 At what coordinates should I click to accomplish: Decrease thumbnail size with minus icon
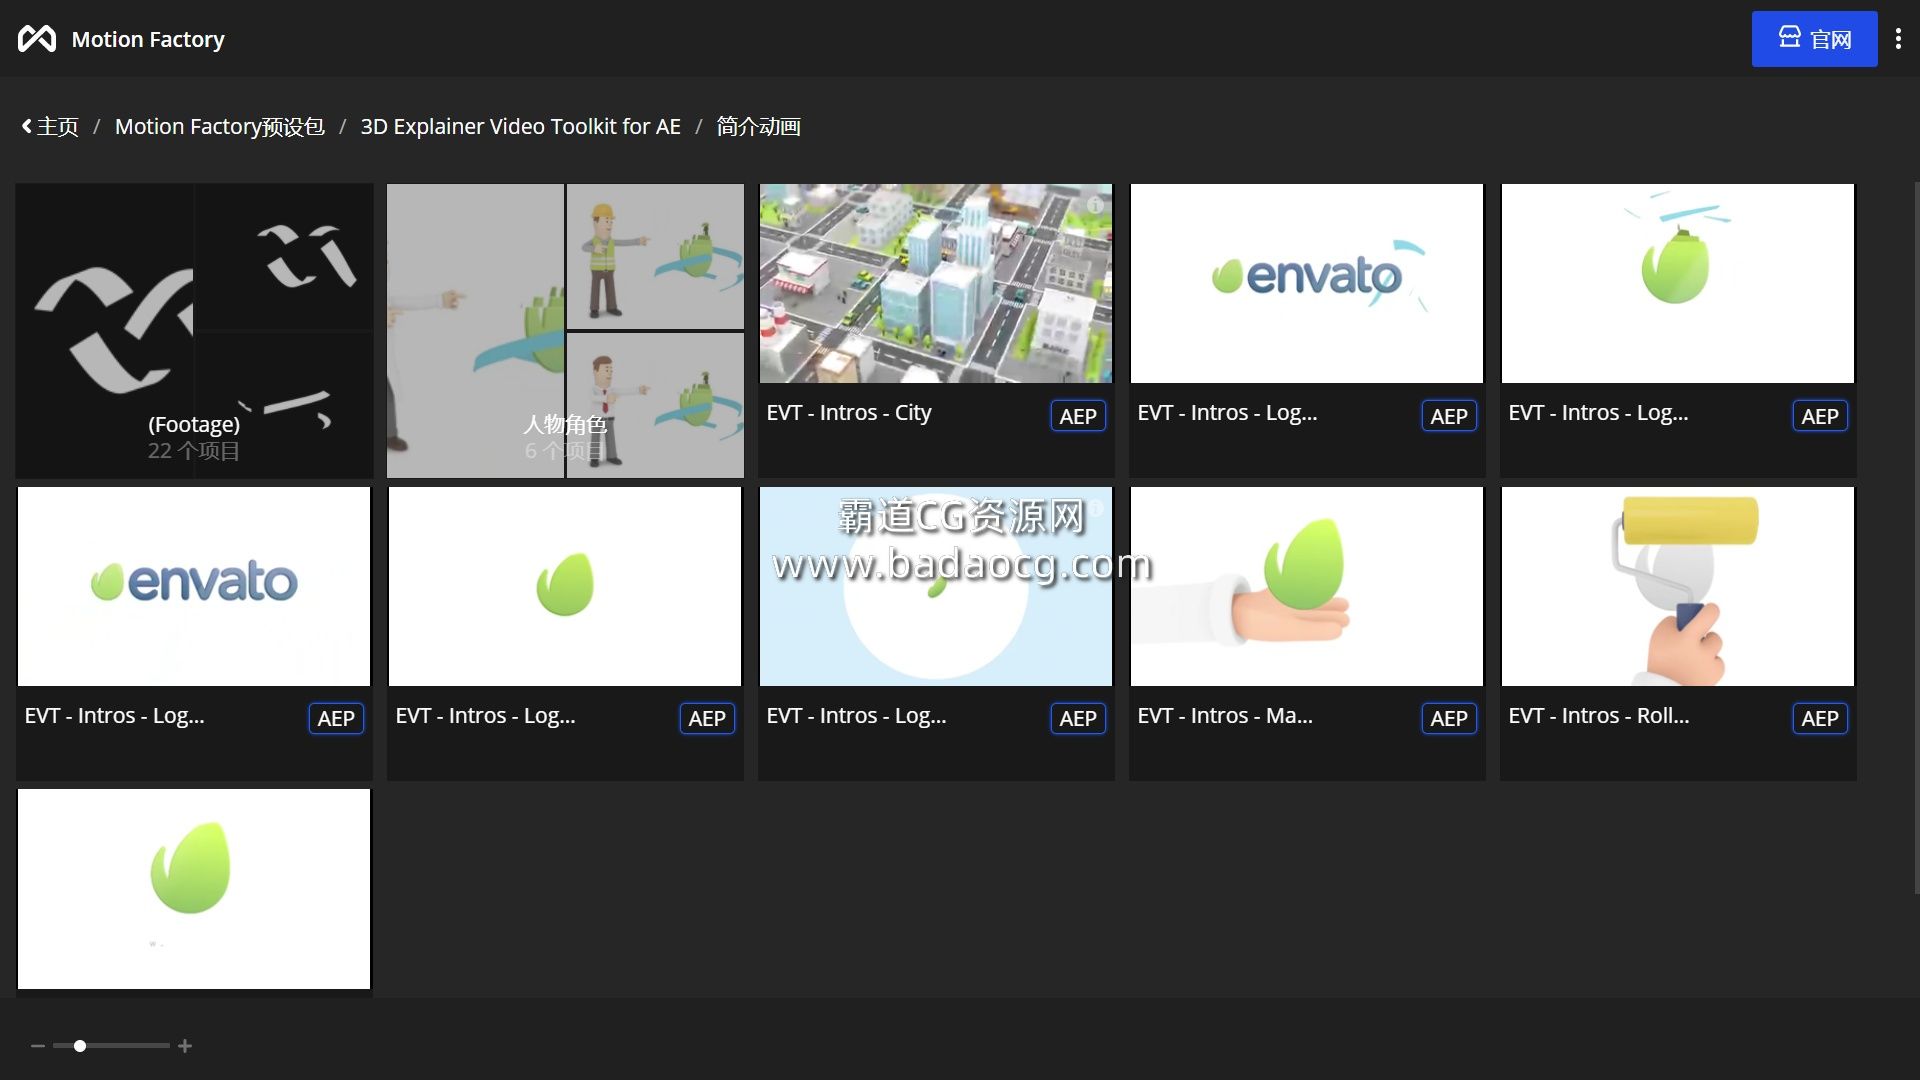(x=38, y=1046)
